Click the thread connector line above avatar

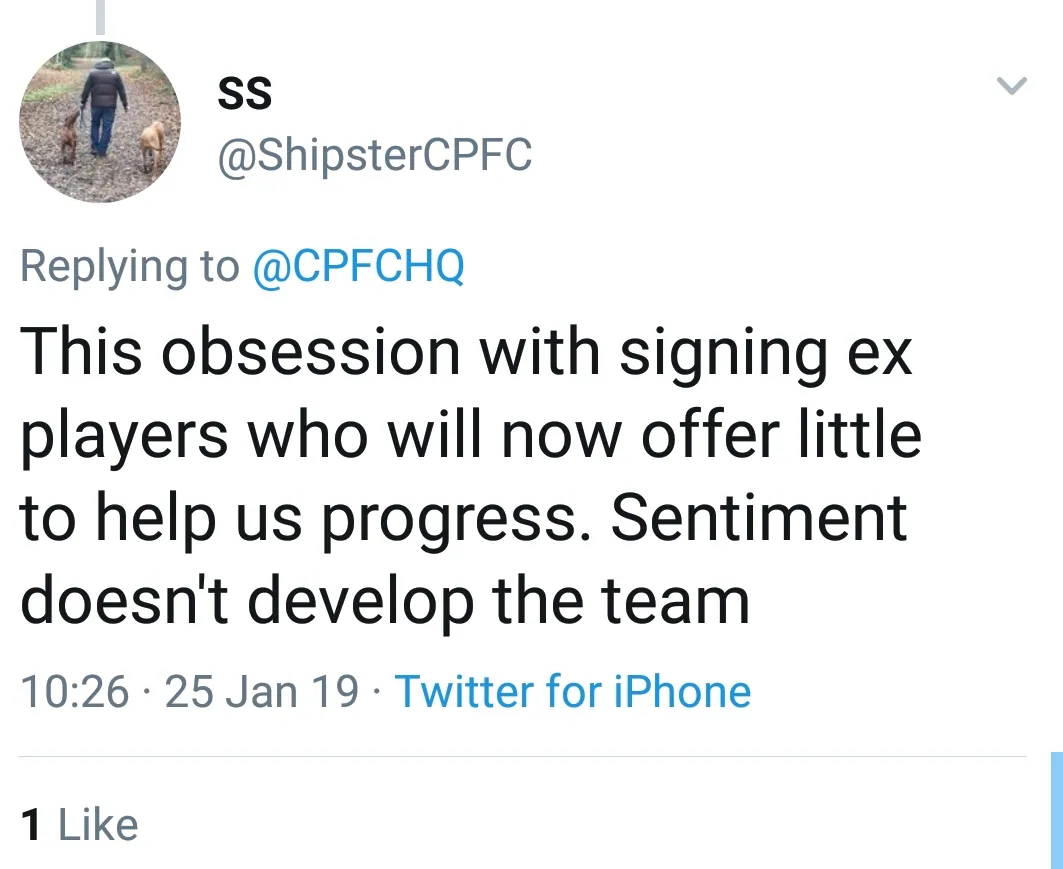click(x=100, y=15)
